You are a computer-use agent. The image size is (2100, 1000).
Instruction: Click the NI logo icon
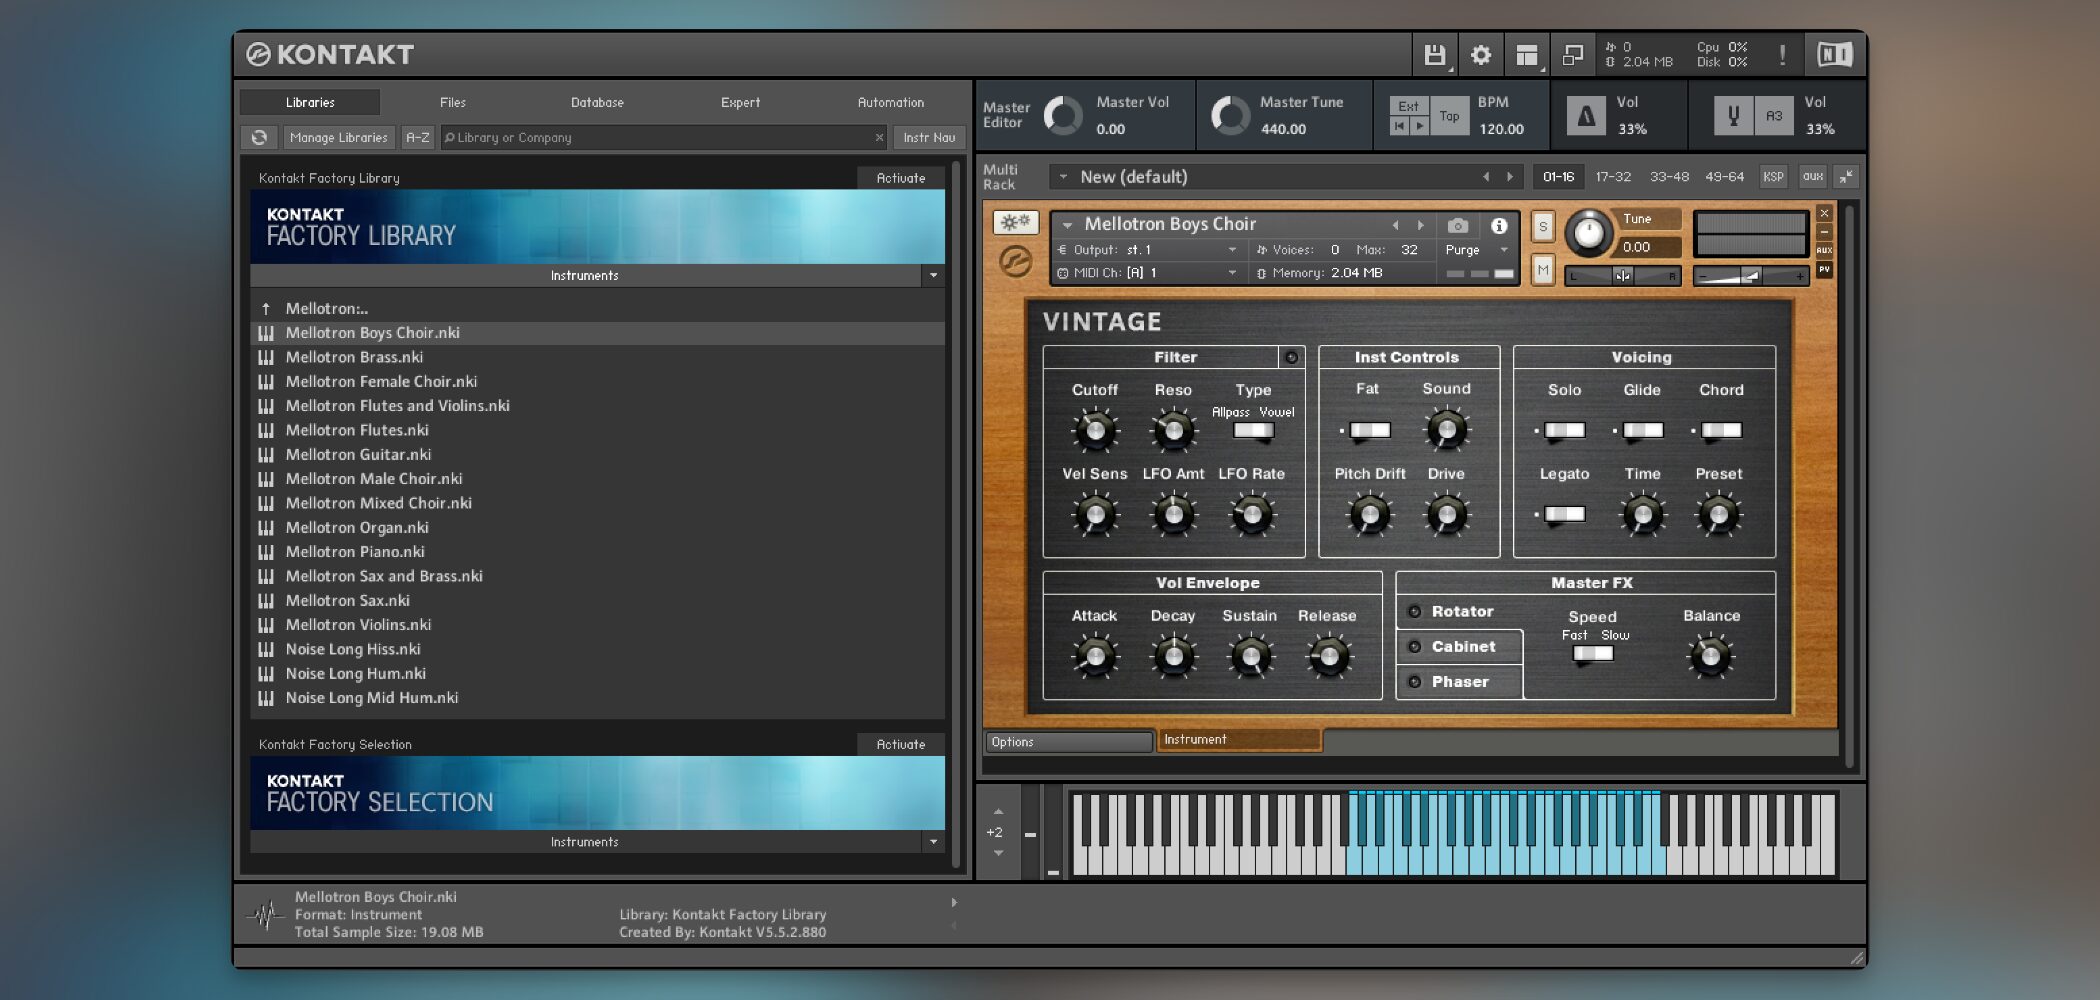point(1835,55)
